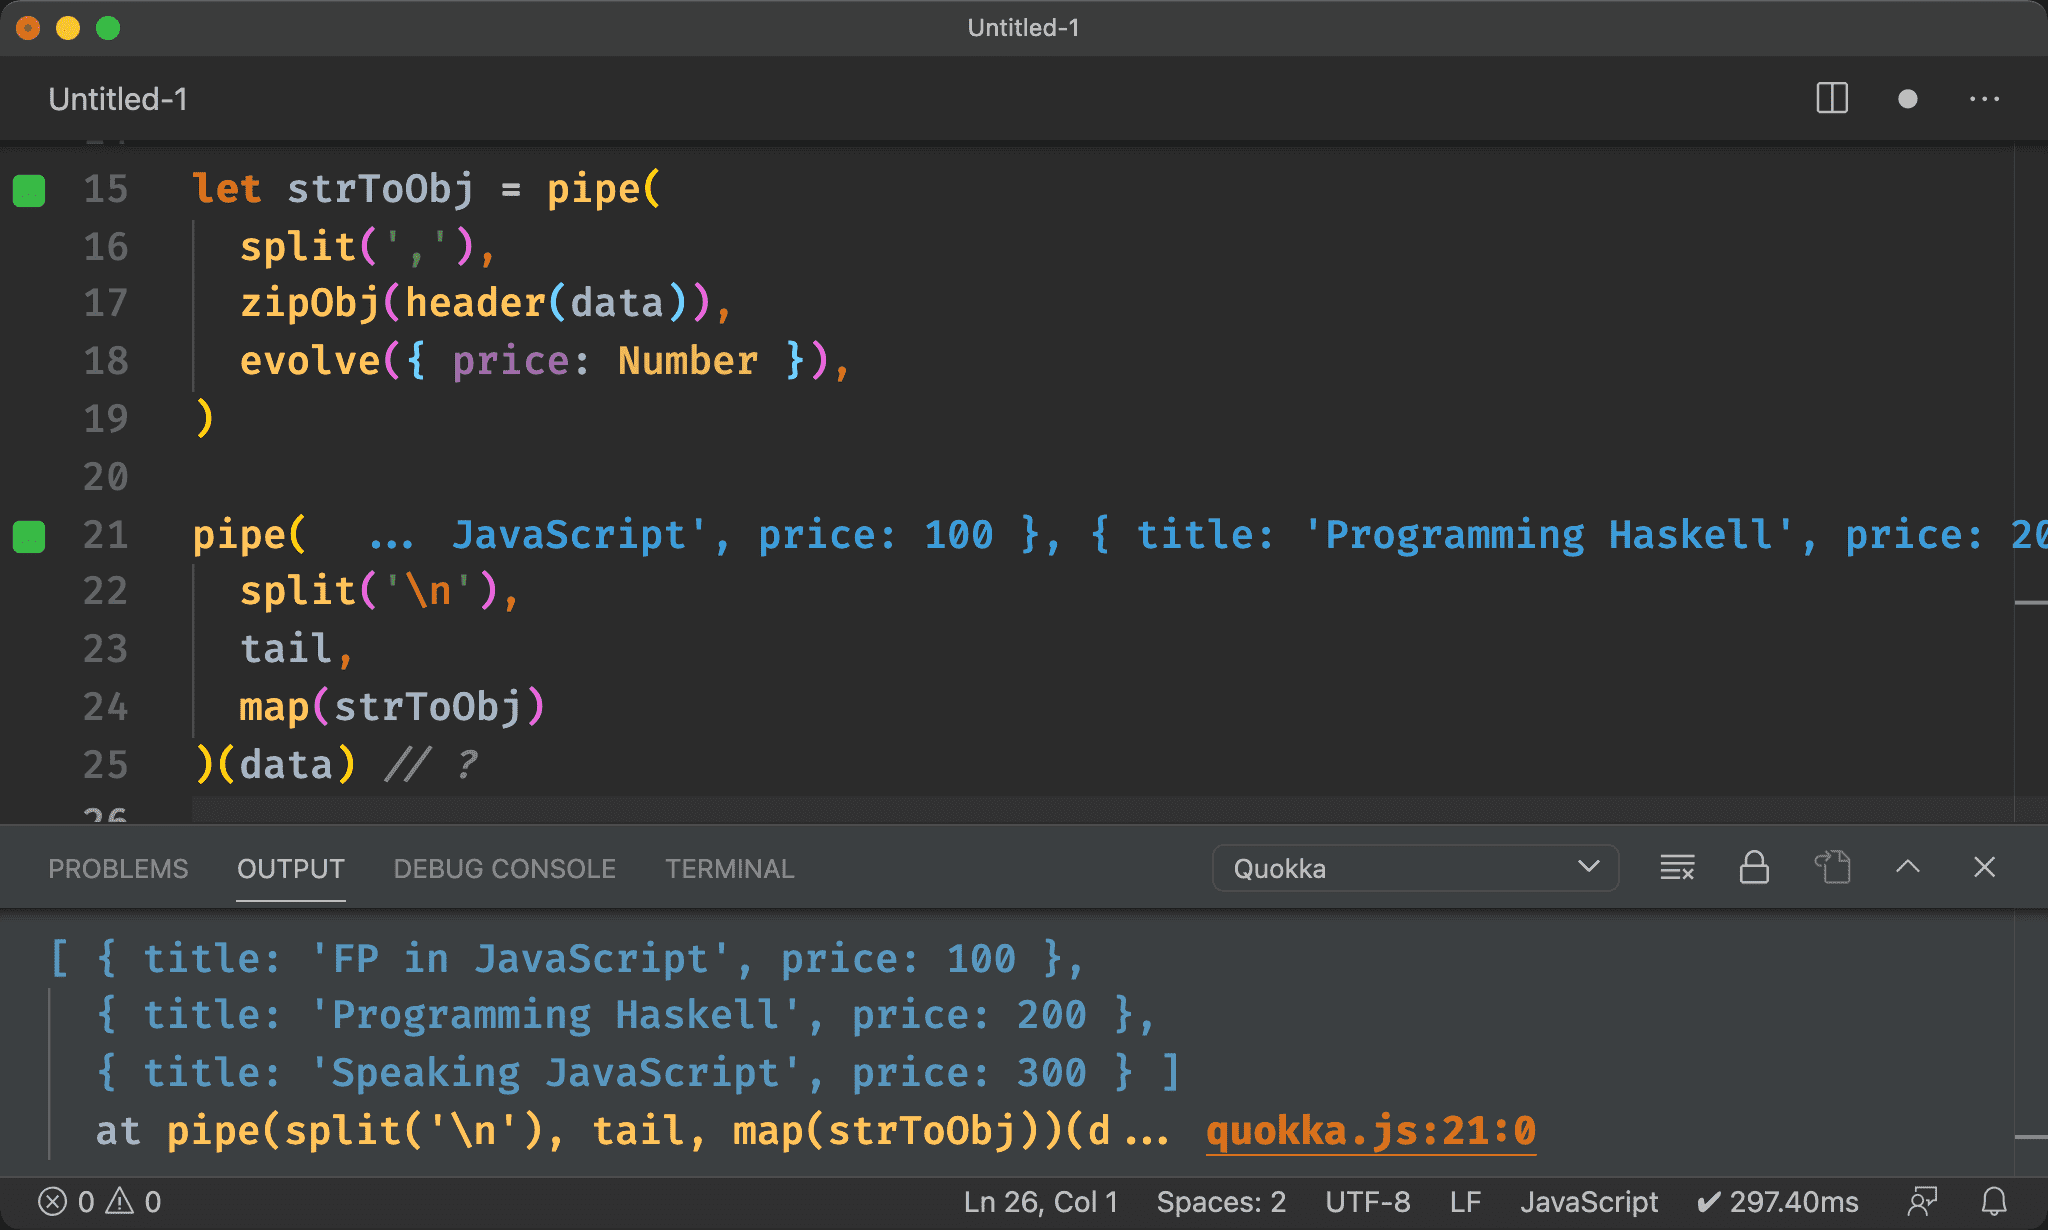Image resolution: width=2048 pixels, height=1230 pixels.
Task: Click the inline Quokka result on line 21
Action: pos(1208,535)
